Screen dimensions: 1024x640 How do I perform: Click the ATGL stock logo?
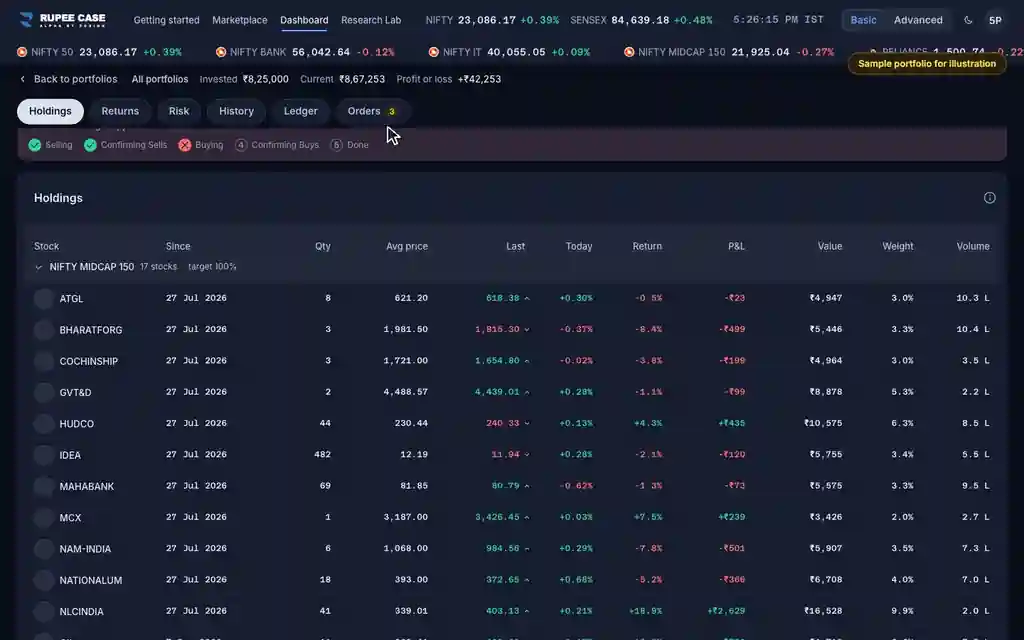[44, 298]
